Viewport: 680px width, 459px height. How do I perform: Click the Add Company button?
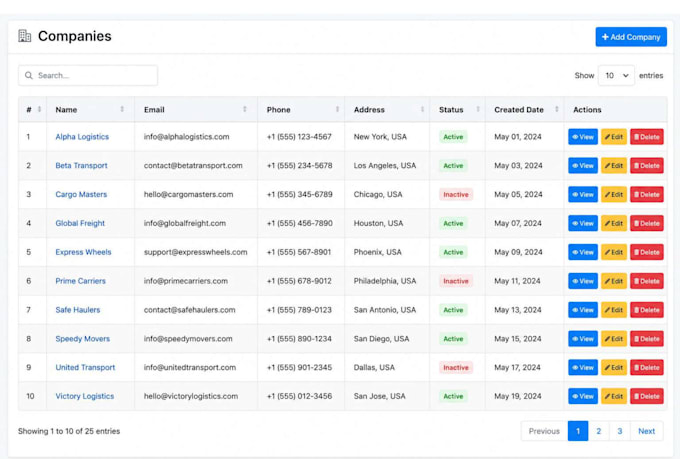631,37
